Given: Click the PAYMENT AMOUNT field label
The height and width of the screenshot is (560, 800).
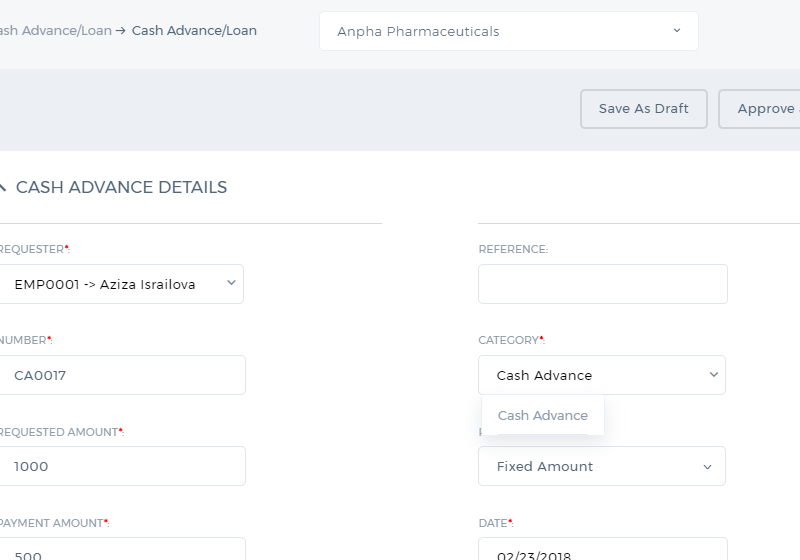Looking at the screenshot, I should (x=54, y=523).
